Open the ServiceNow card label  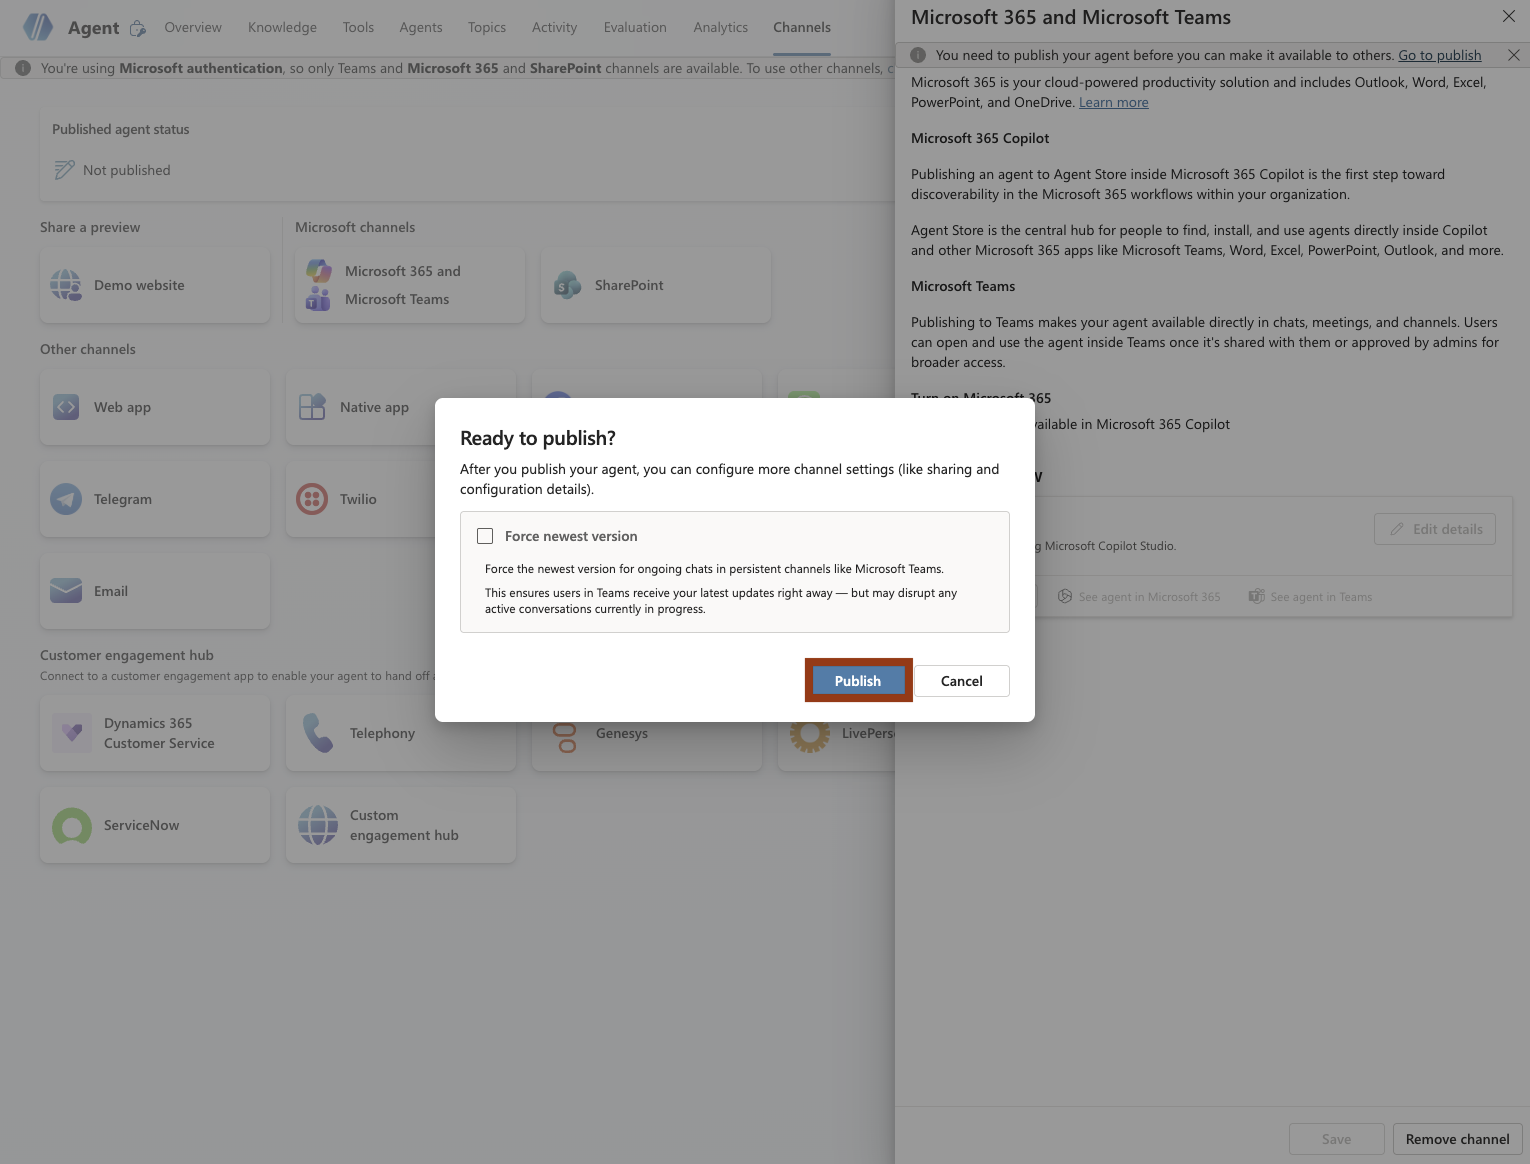coord(142,825)
